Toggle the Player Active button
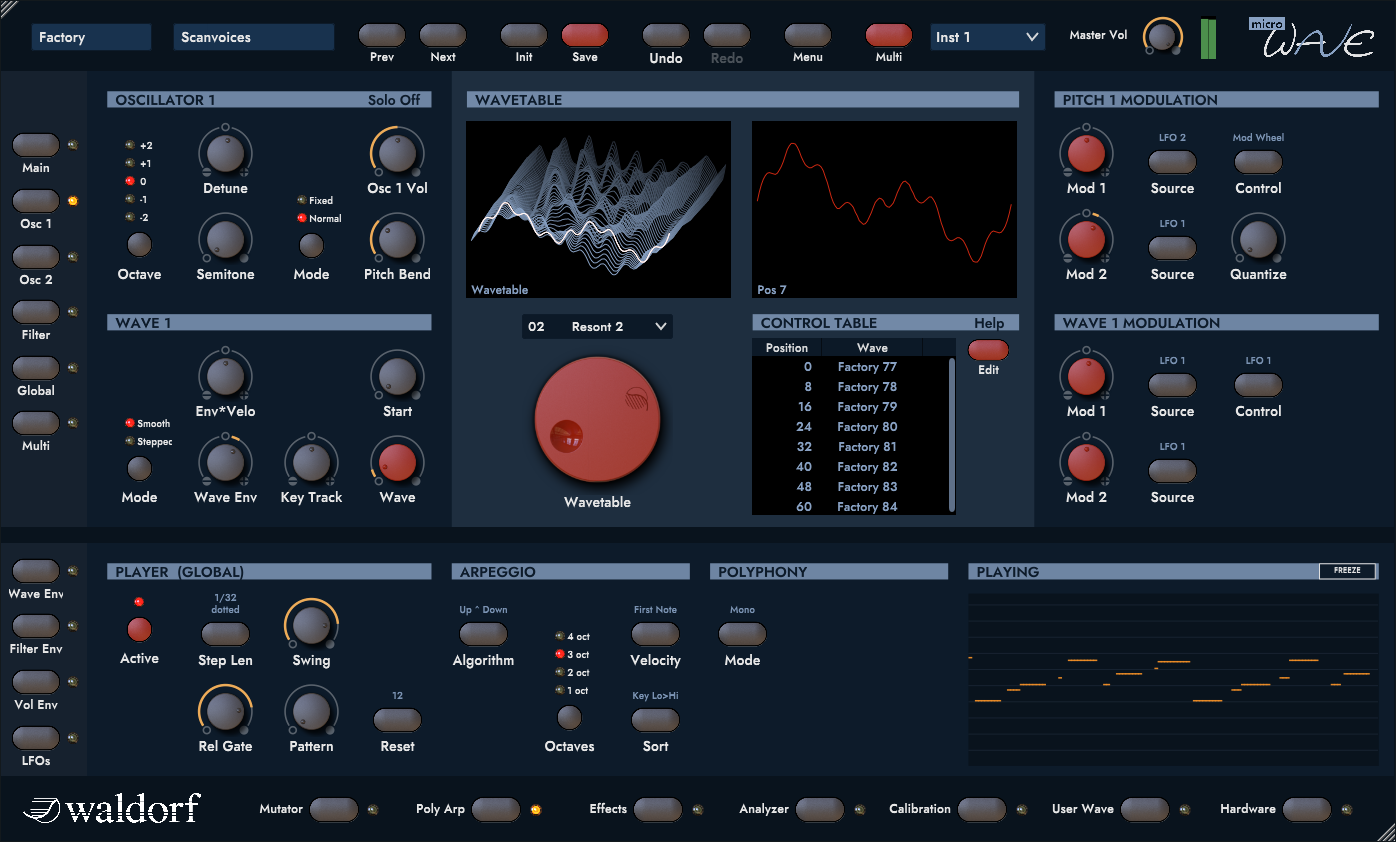The image size is (1396, 842). point(139,629)
